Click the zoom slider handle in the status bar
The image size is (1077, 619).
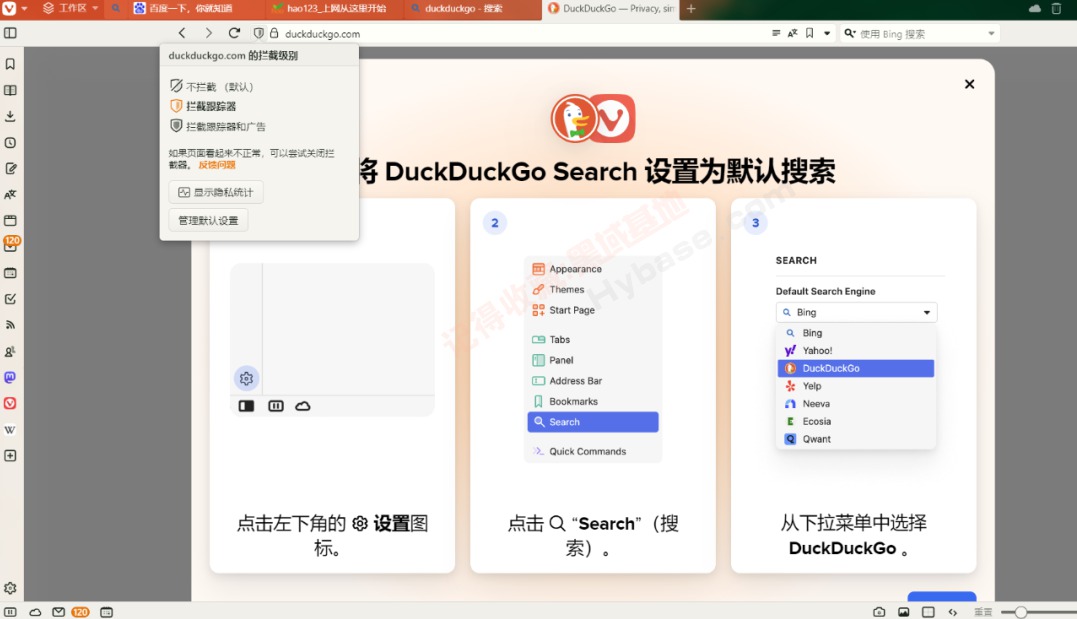tap(1021, 611)
